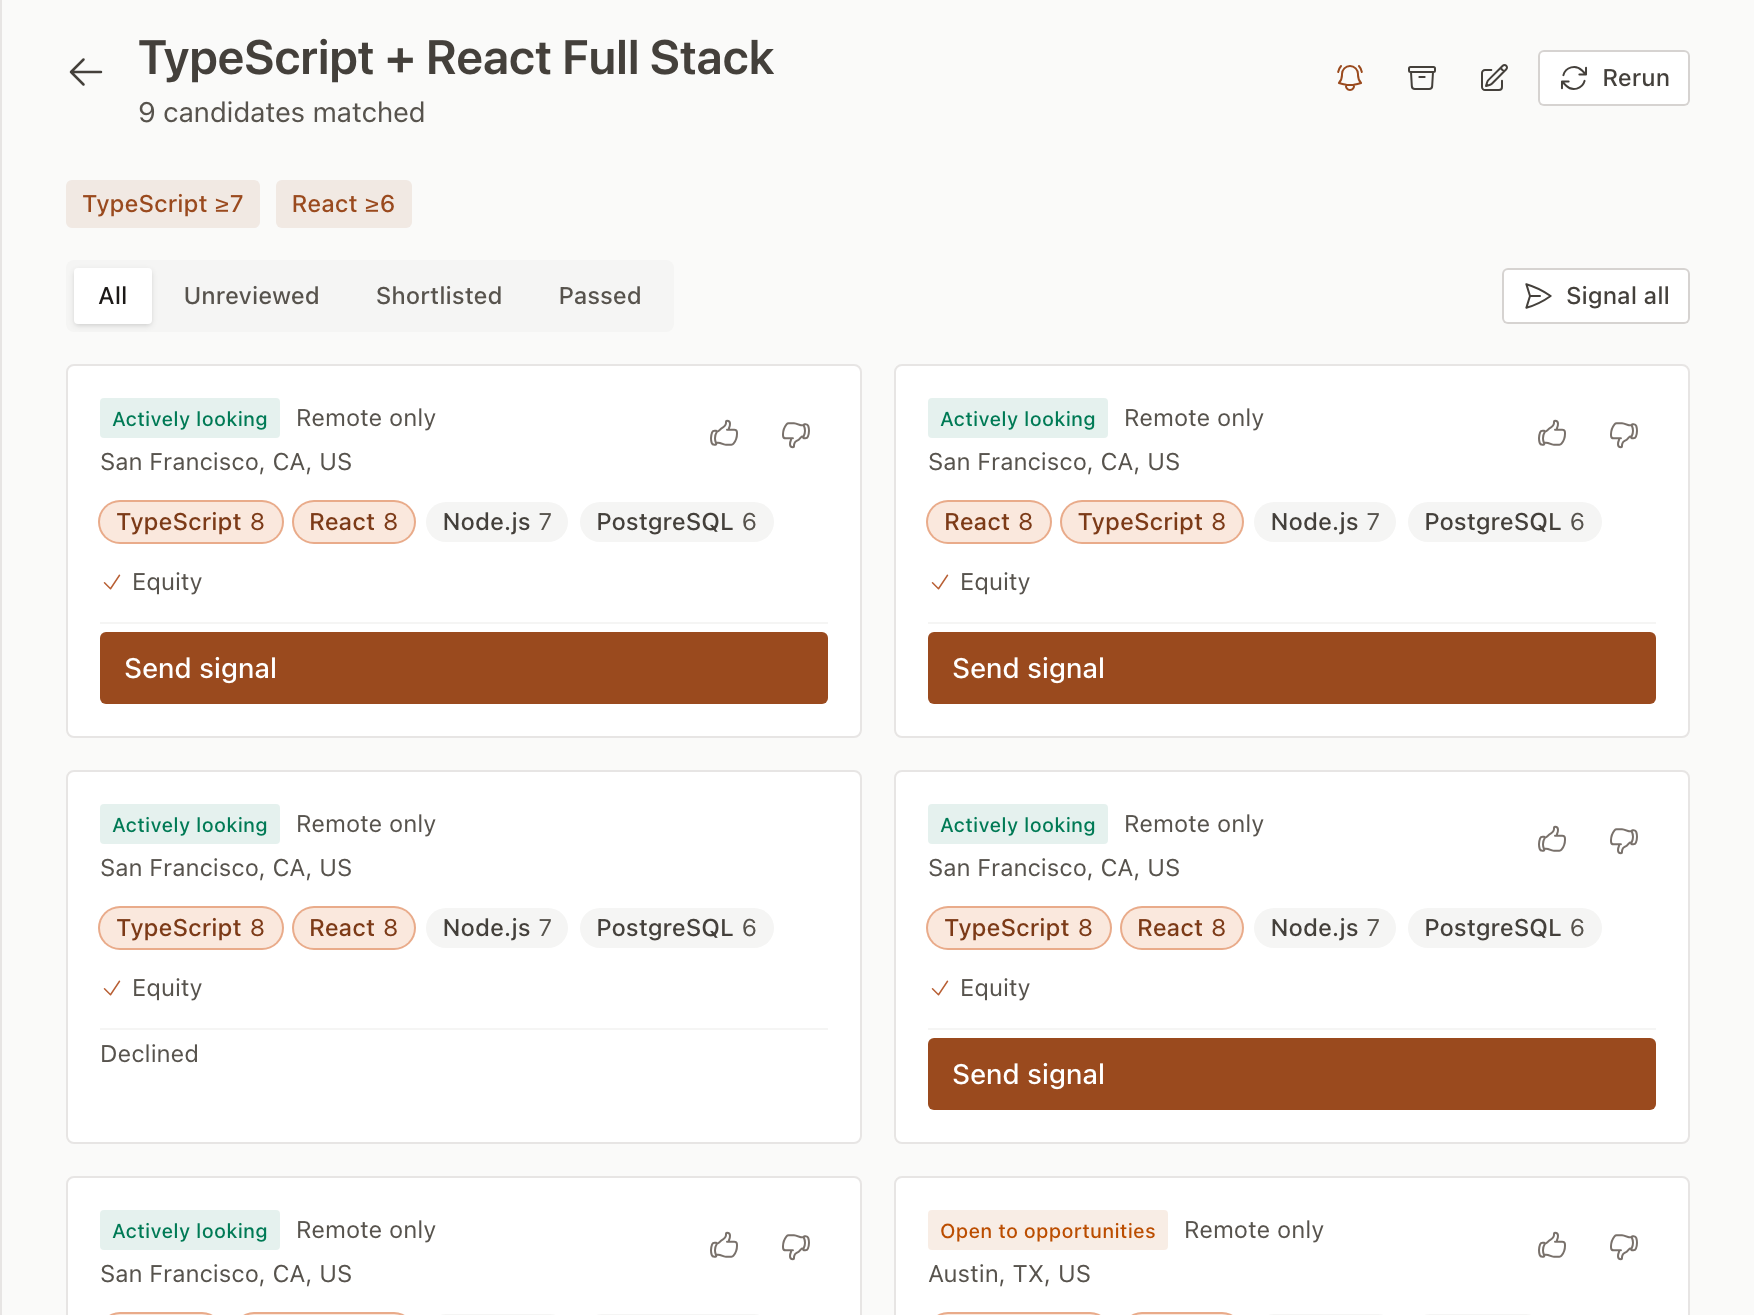
Task: Click TypeScript 8 tag in Declined card
Action: [191, 928]
